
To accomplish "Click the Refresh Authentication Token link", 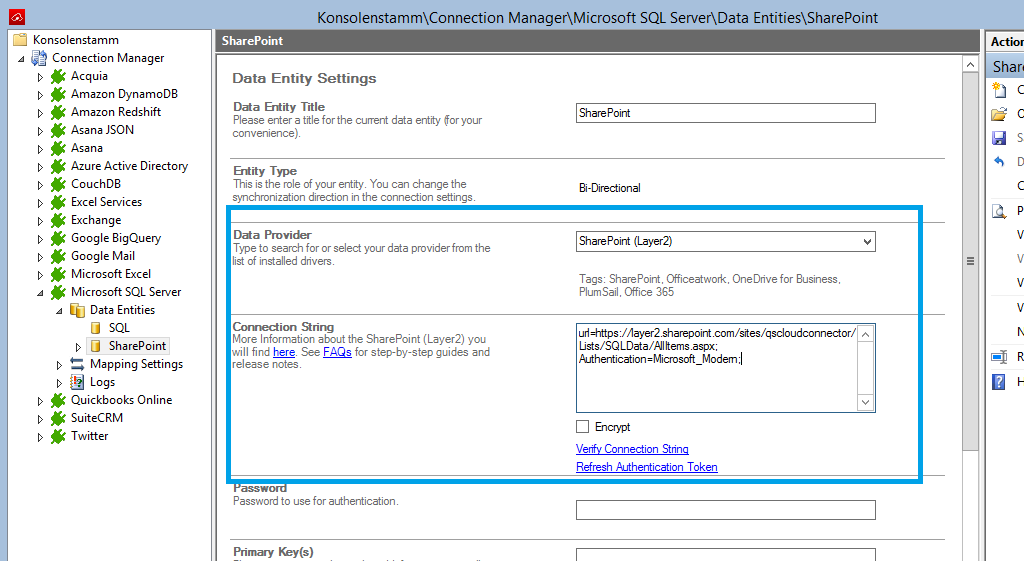I will click(647, 467).
